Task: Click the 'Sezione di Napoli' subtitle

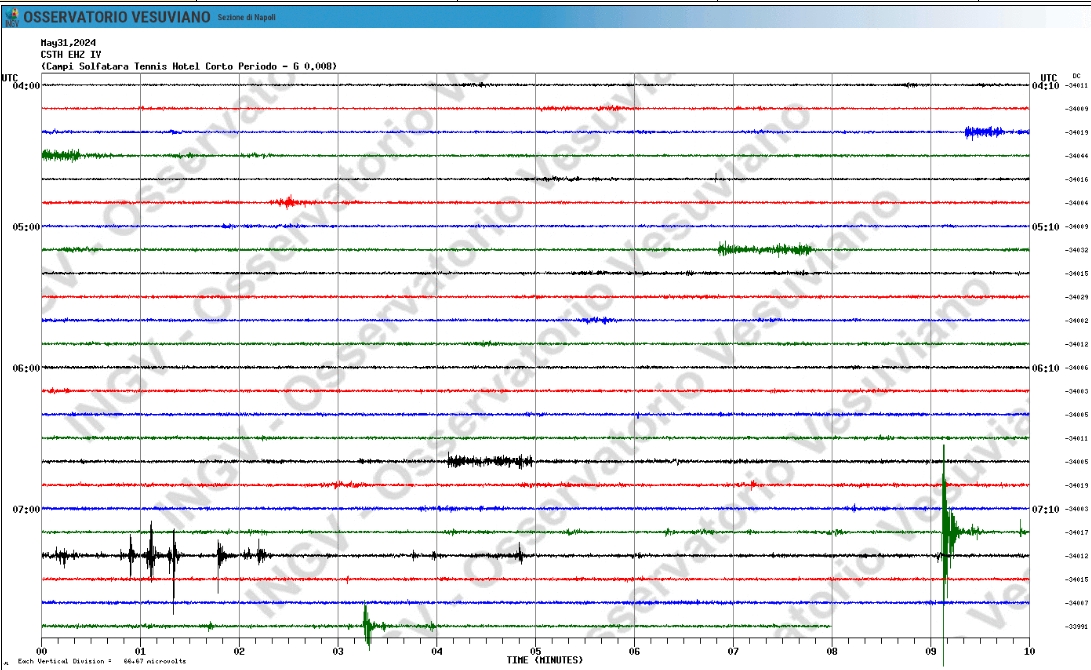Action: click(x=246, y=17)
